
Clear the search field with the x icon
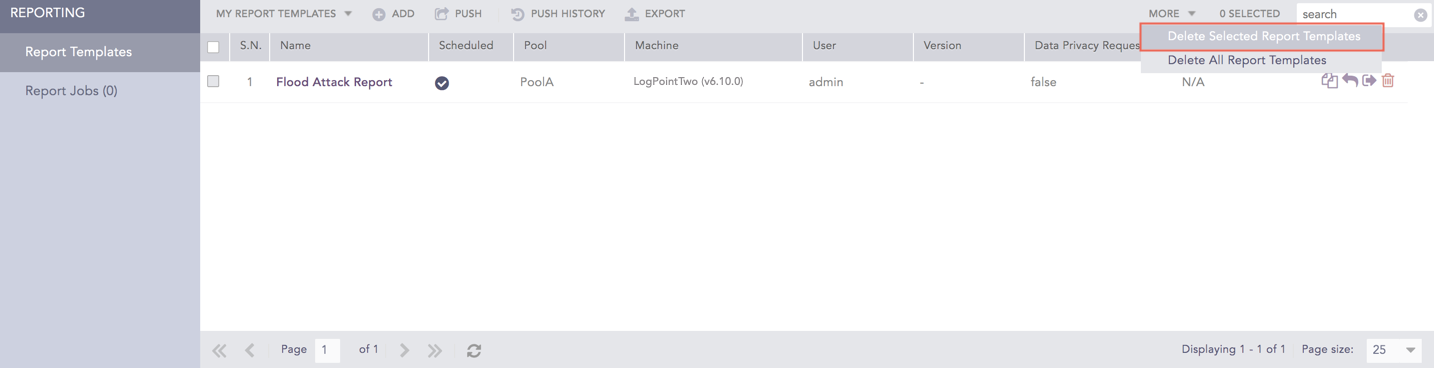(x=1420, y=14)
